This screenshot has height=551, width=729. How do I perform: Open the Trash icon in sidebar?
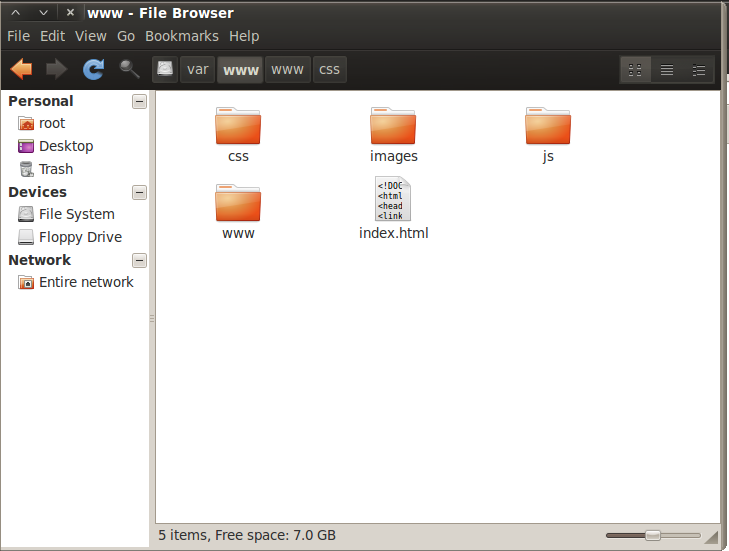(27, 169)
